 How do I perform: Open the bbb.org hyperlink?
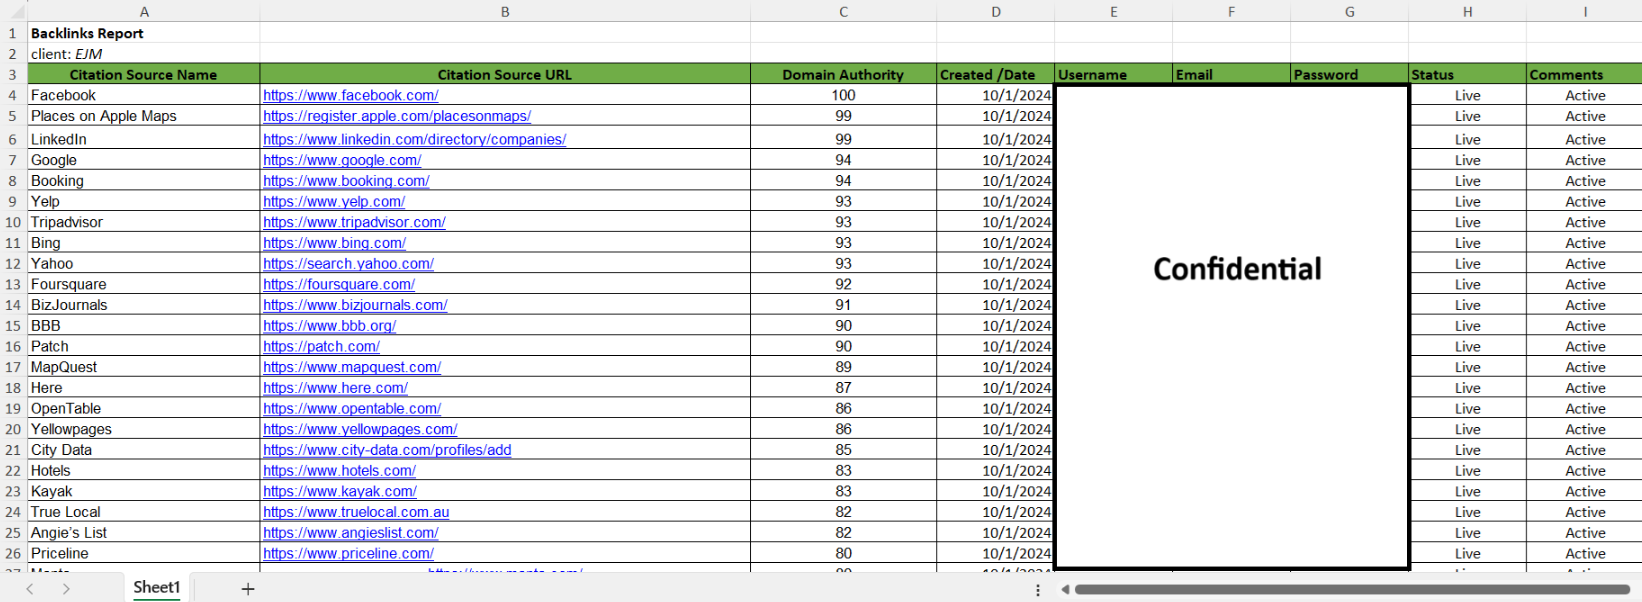click(x=329, y=327)
